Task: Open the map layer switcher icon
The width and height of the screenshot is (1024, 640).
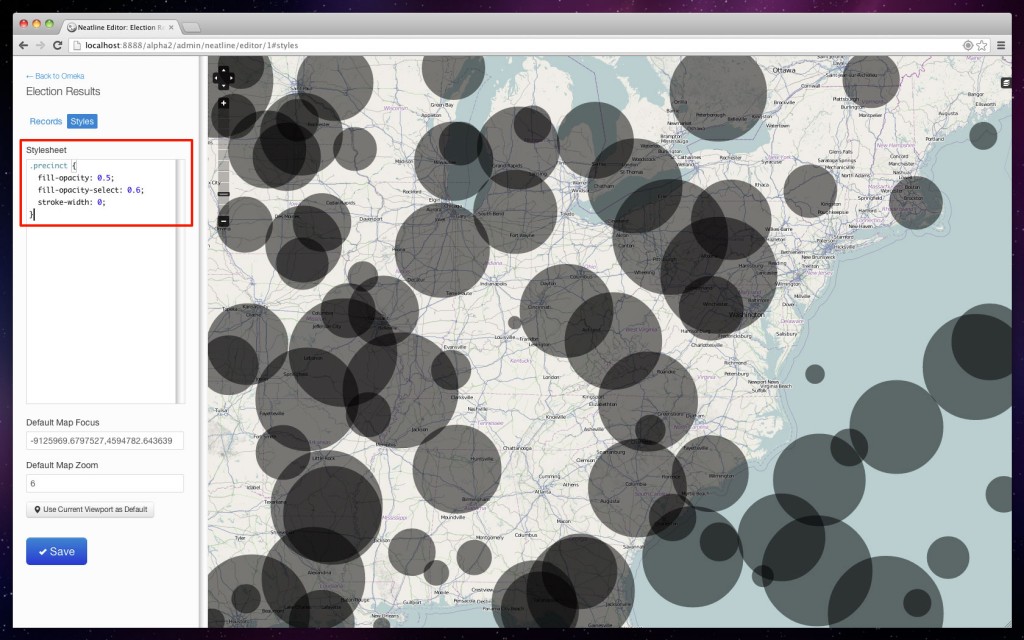Action: [x=1006, y=83]
